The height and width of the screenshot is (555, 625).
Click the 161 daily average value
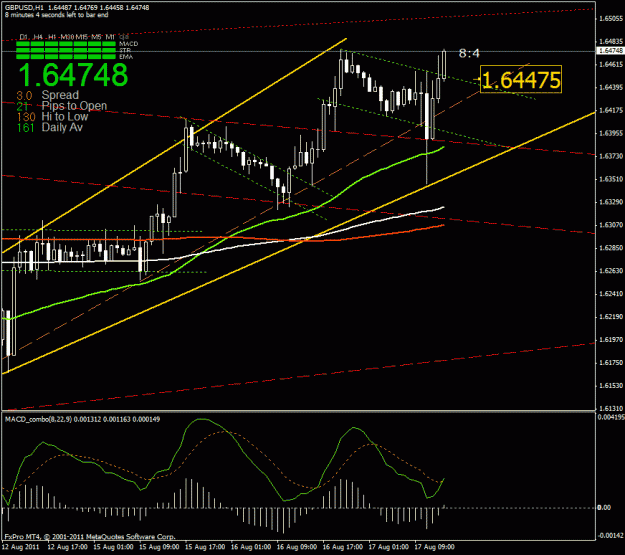point(26,128)
